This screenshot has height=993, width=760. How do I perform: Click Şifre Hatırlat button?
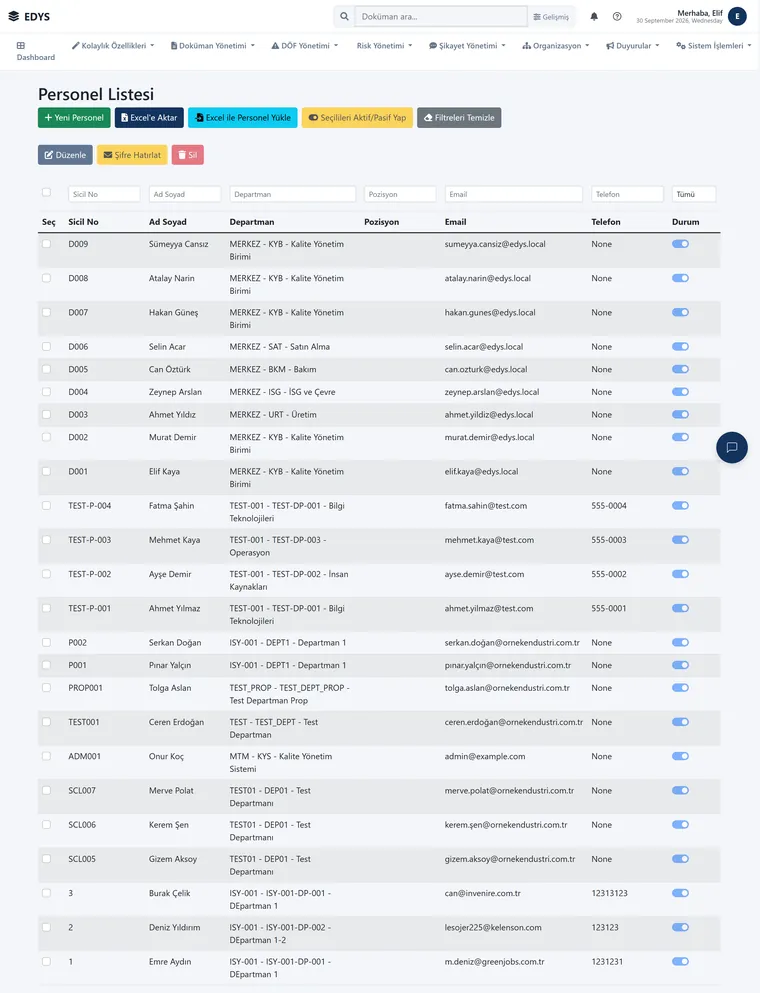tap(132, 155)
